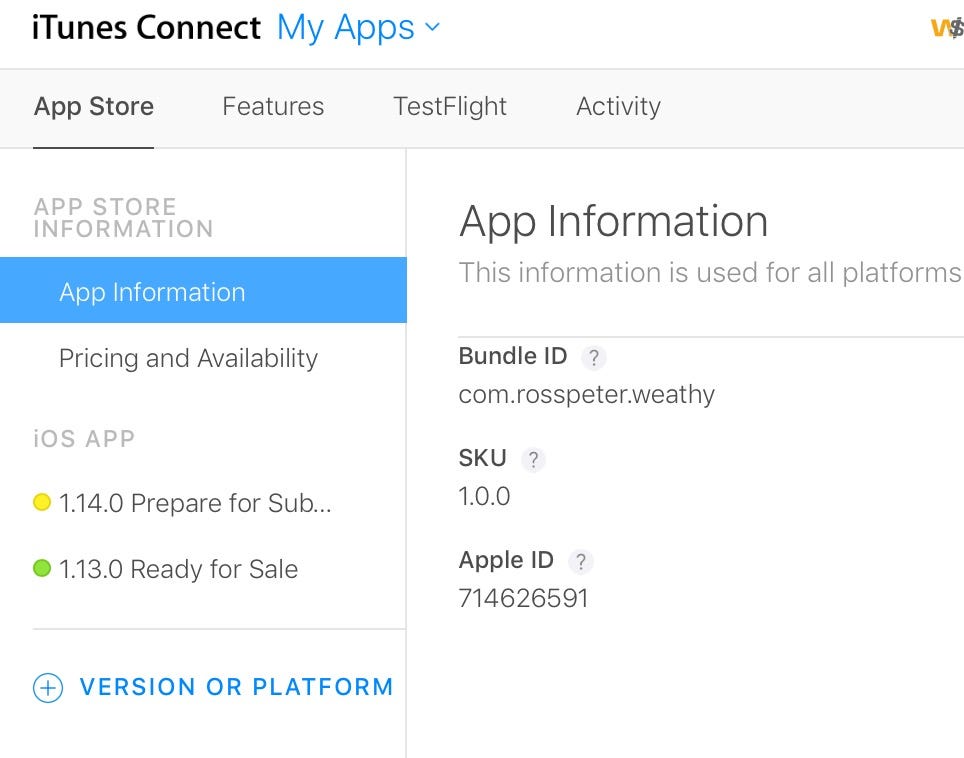This screenshot has height=758, width=964.
Task: Expand the My Apps chevron arrow
Action: tap(433, 28)
